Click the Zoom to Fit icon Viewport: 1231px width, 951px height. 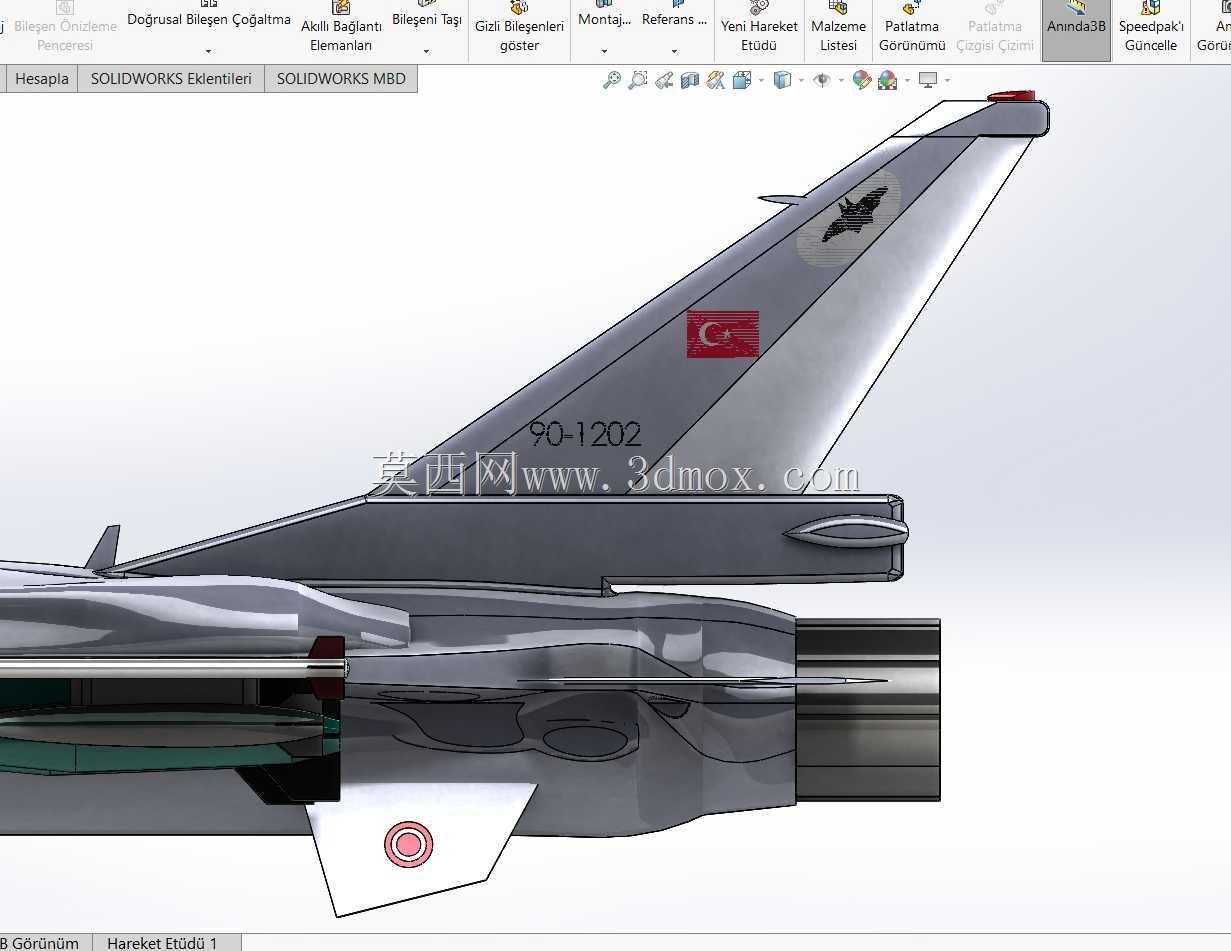pos(612,80)
